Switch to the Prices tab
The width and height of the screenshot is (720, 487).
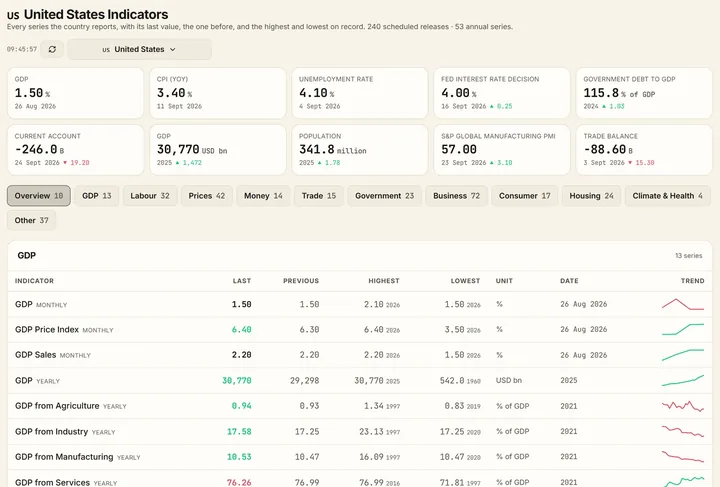point(207,196)
